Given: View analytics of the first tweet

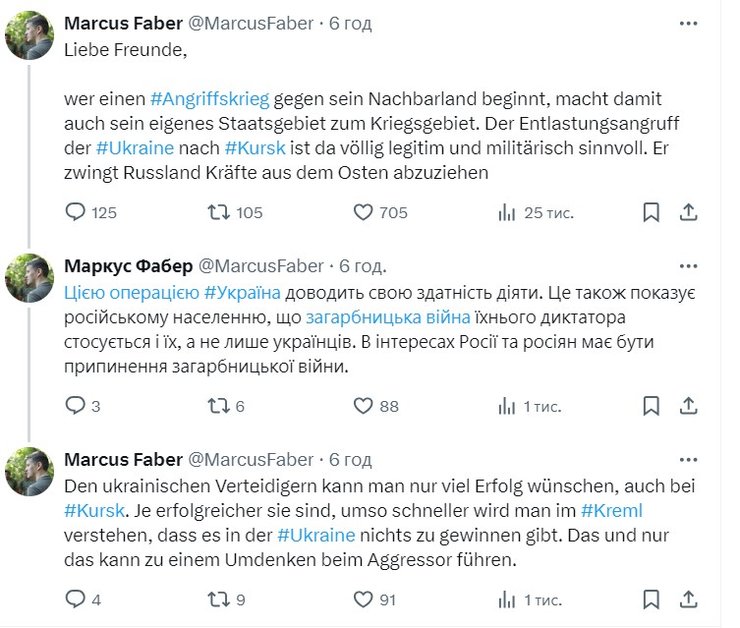Looking at the screenshot, I should coord(507,212).
